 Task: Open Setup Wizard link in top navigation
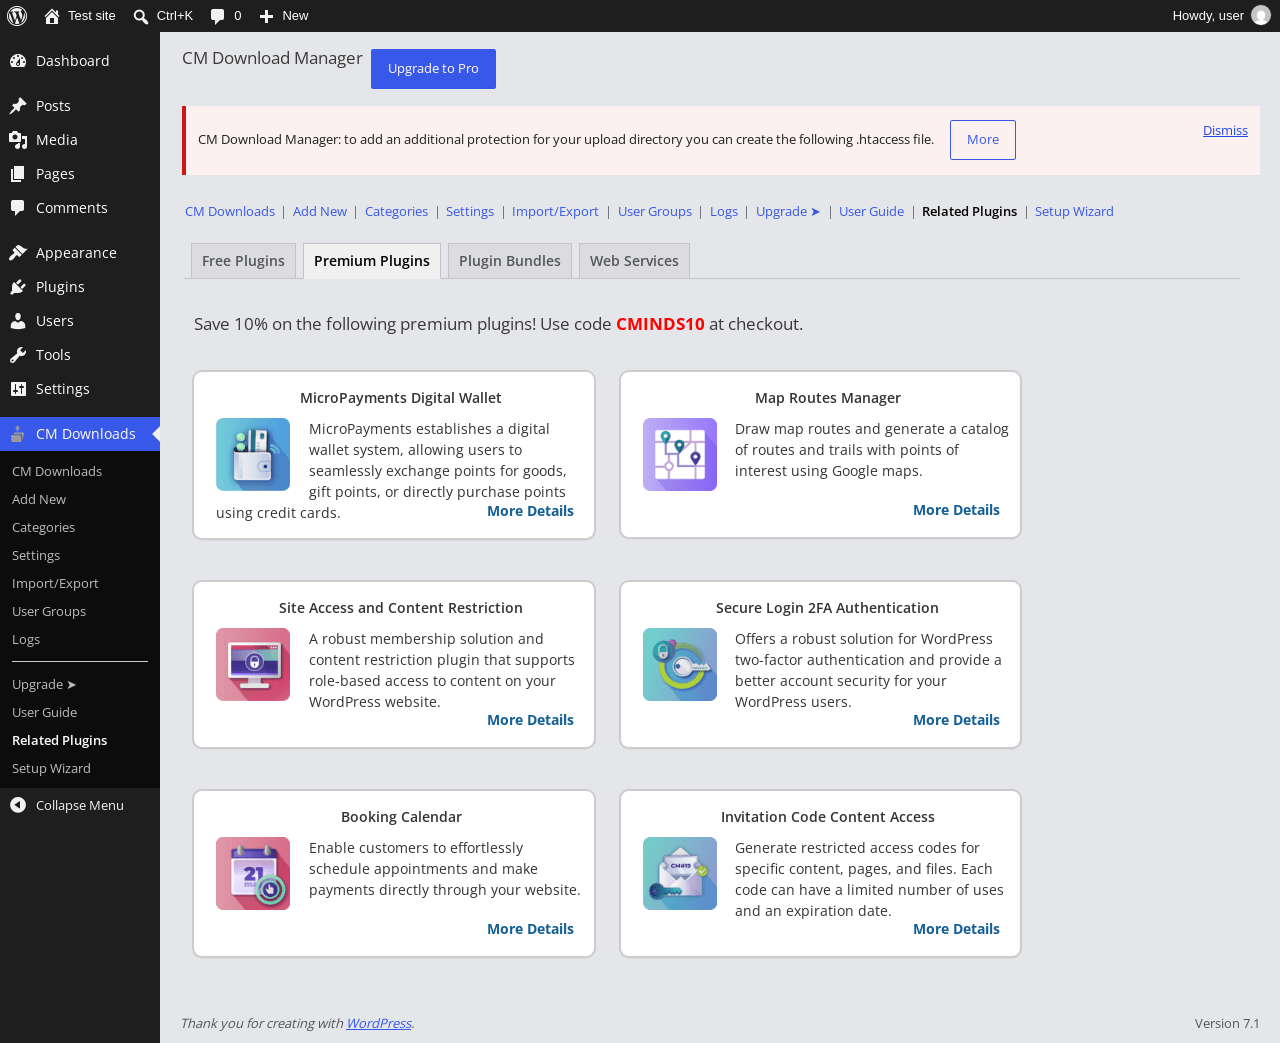1074,211
